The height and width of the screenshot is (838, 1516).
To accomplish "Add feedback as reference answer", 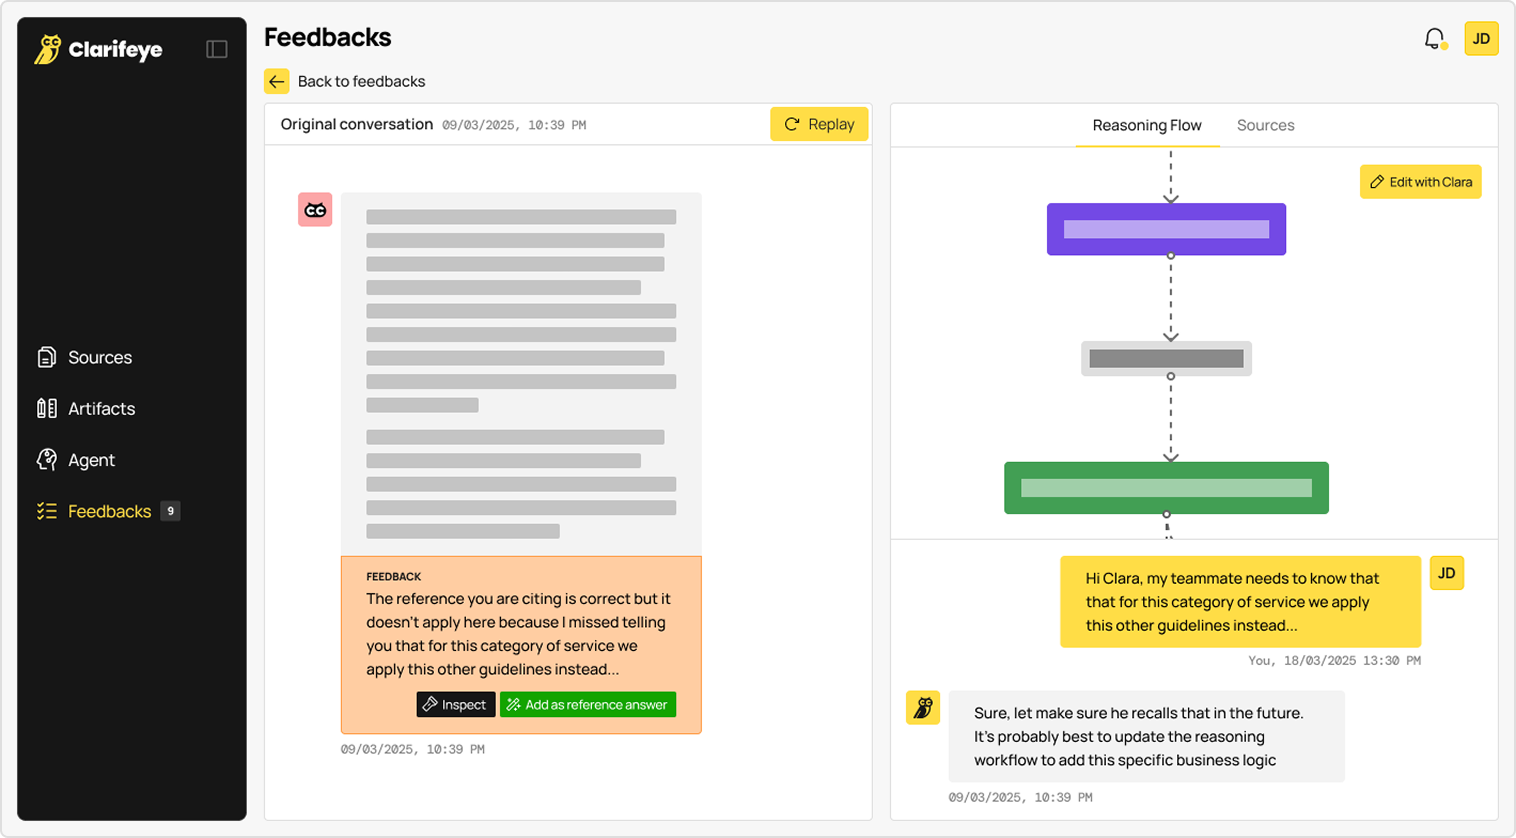I will point(588,705).
